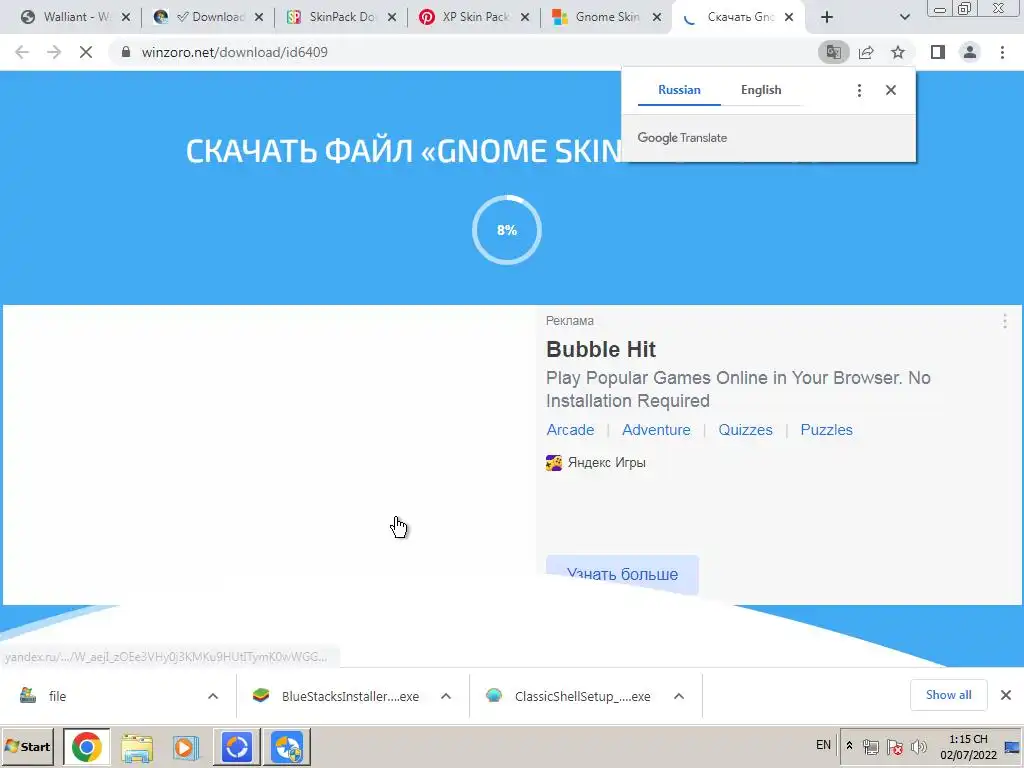Show all downloads
This screenshot has height=768, width=1024.
point(948,695)
